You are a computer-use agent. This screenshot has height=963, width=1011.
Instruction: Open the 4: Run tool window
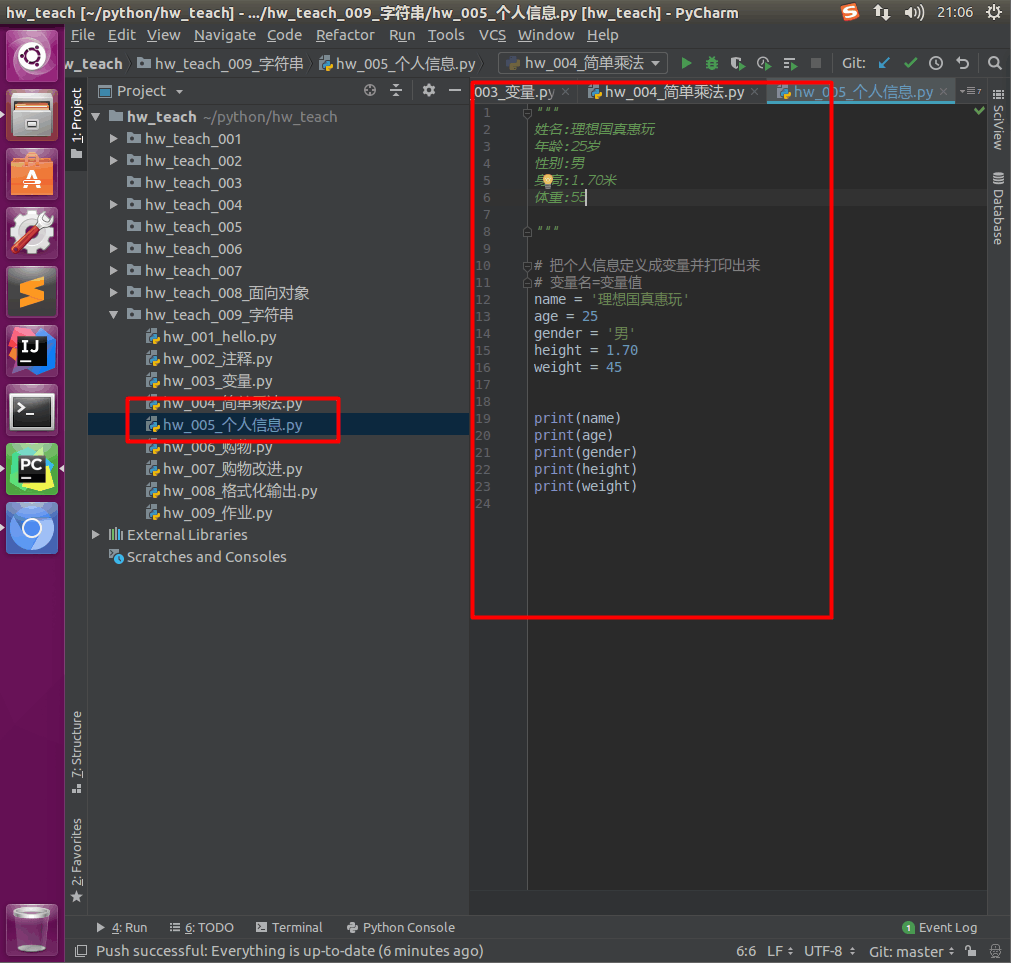pos(122,928)
